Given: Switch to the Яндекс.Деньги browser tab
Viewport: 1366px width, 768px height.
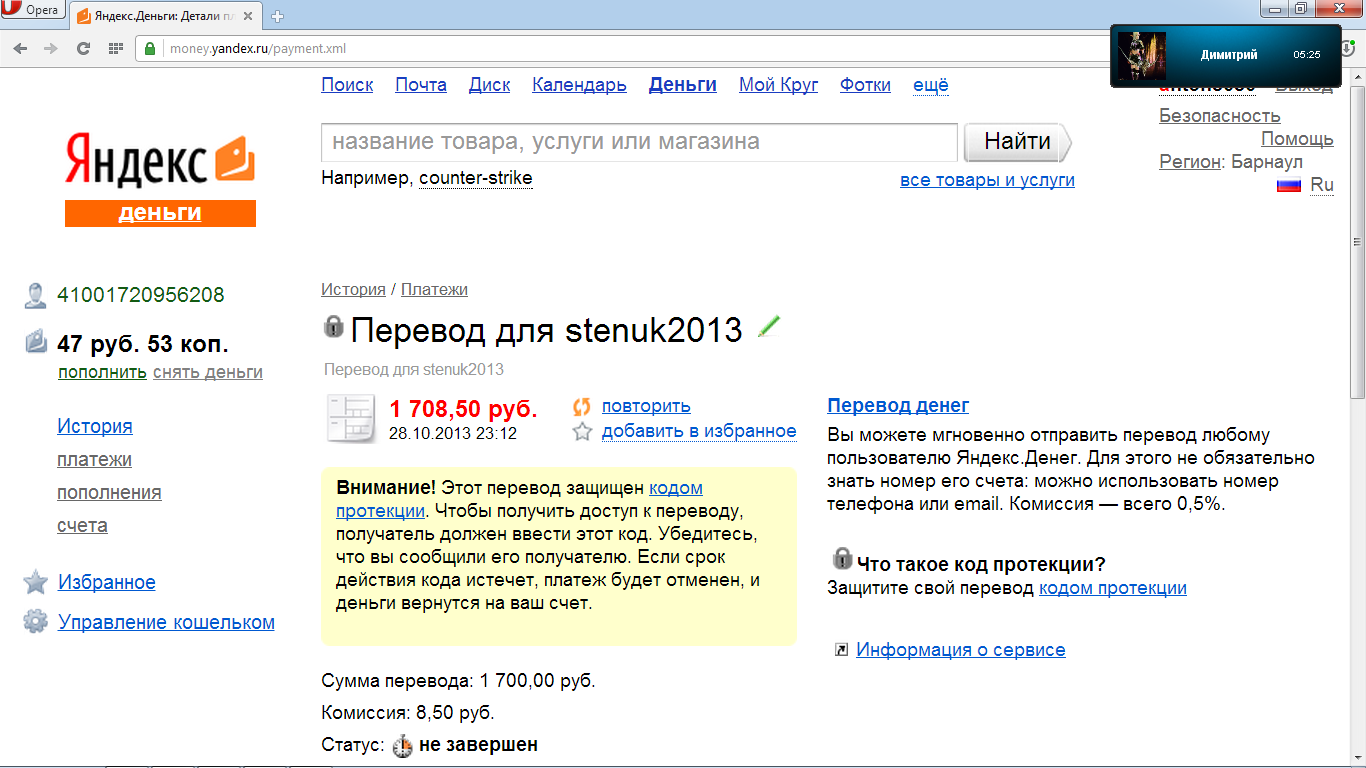Looking at the screenshot, I should [x=164, y=16].
